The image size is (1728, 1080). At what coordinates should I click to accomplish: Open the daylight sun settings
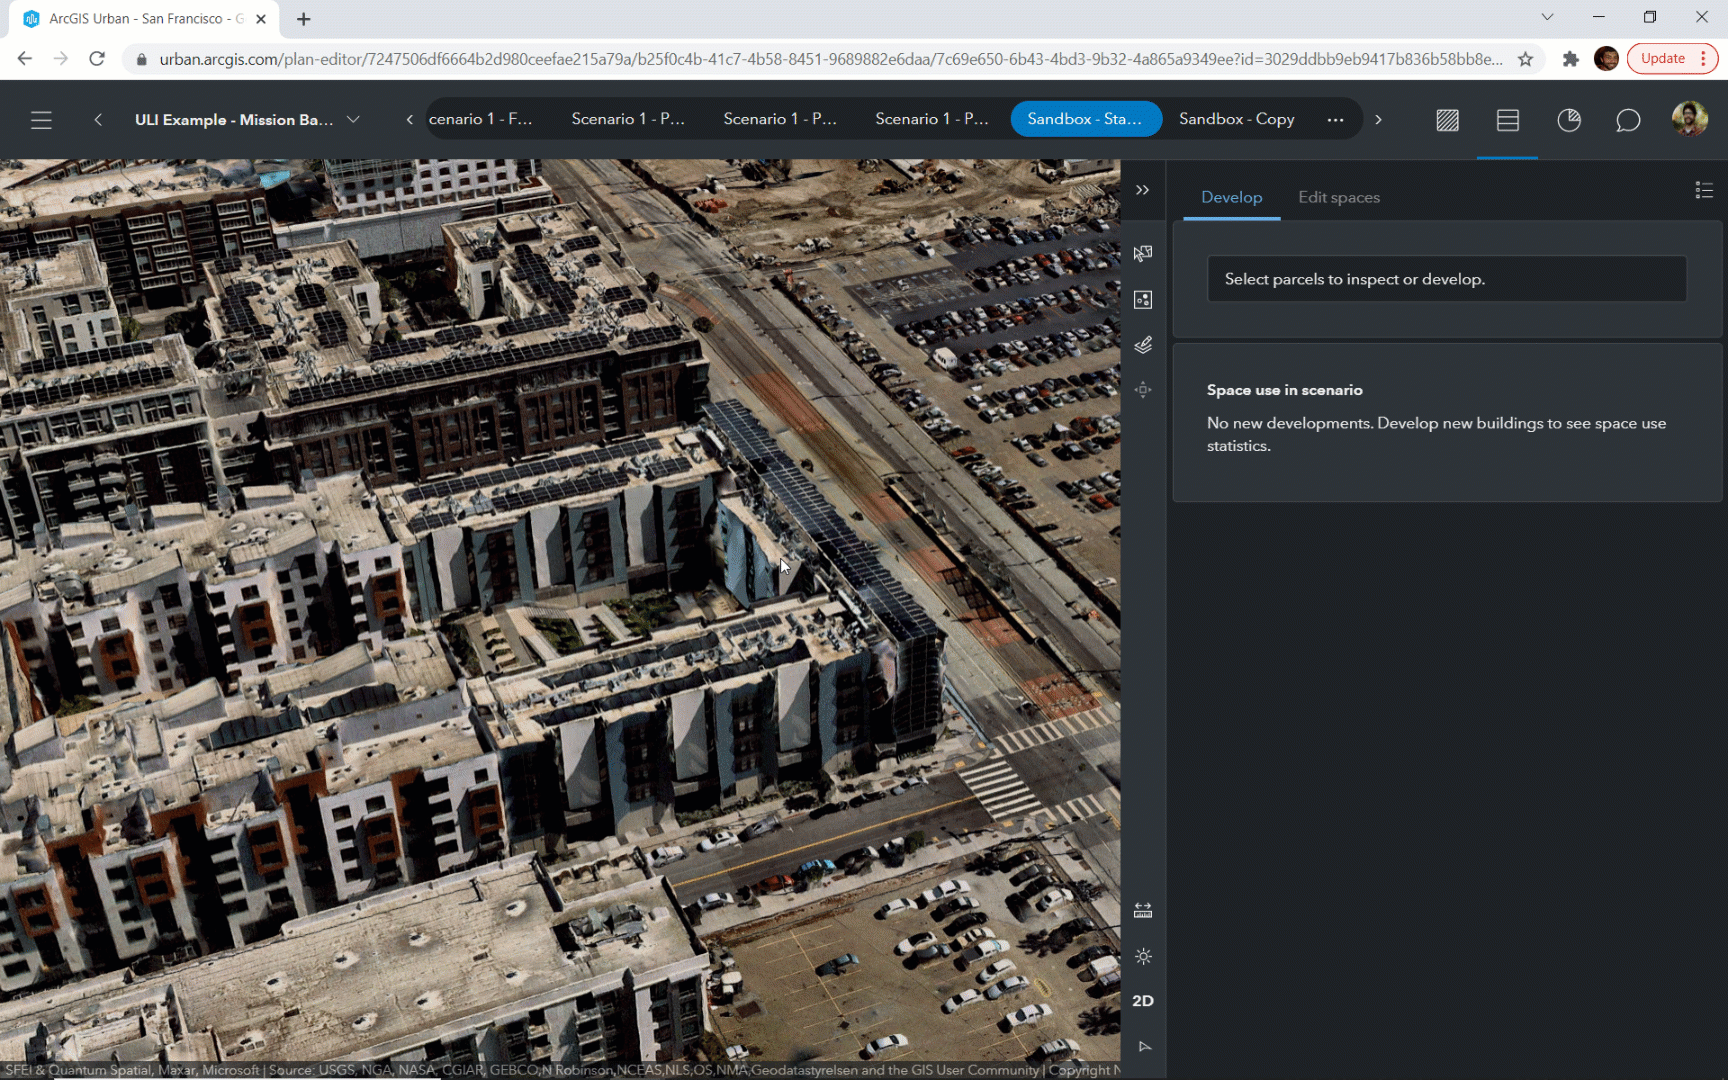point(1143,956)
